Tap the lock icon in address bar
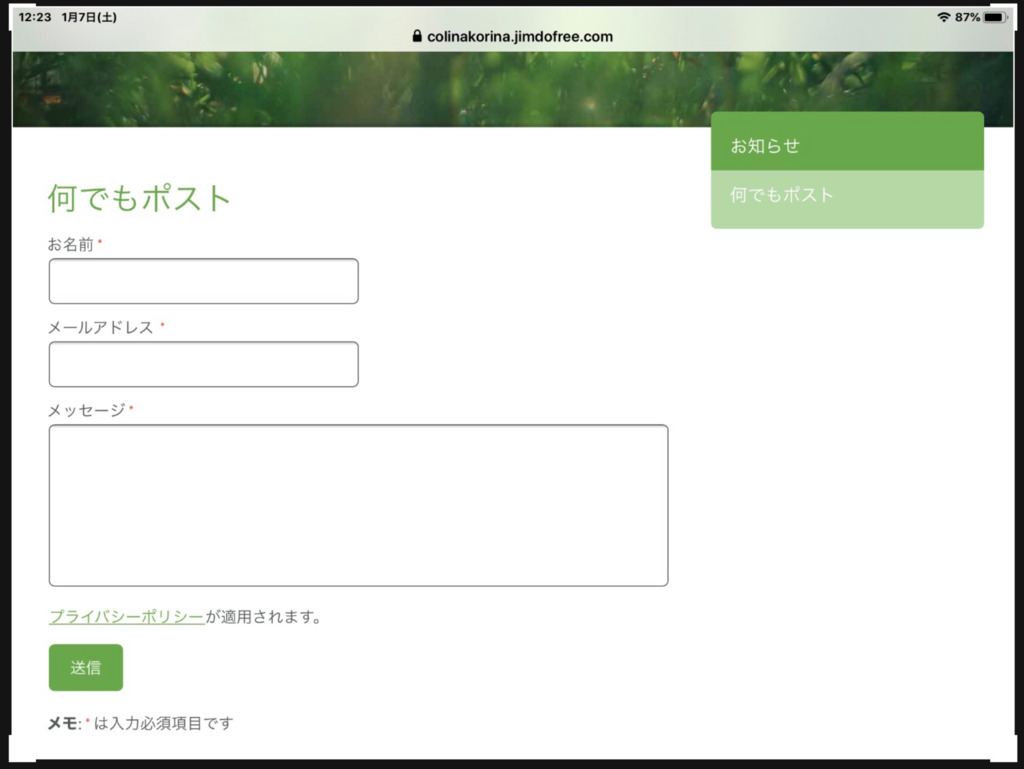 [x=417, y=36]
